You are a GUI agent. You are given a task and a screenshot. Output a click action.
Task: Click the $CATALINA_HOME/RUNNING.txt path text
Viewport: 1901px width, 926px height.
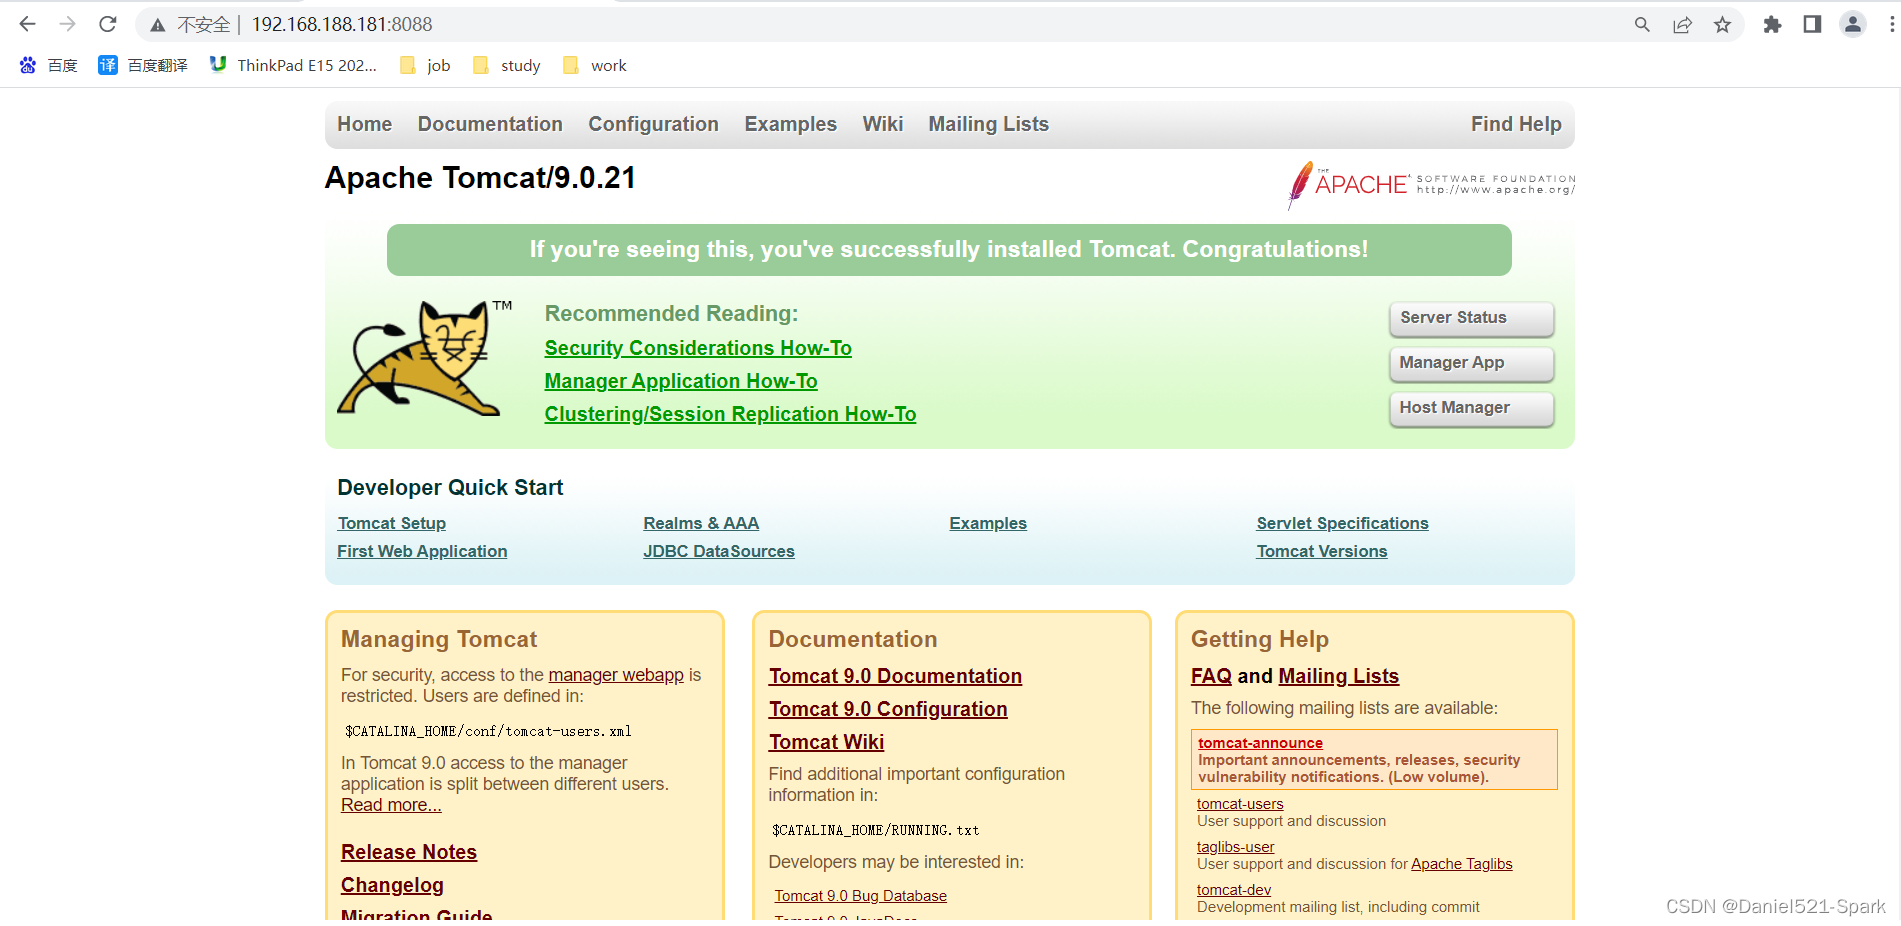(875, 830)
